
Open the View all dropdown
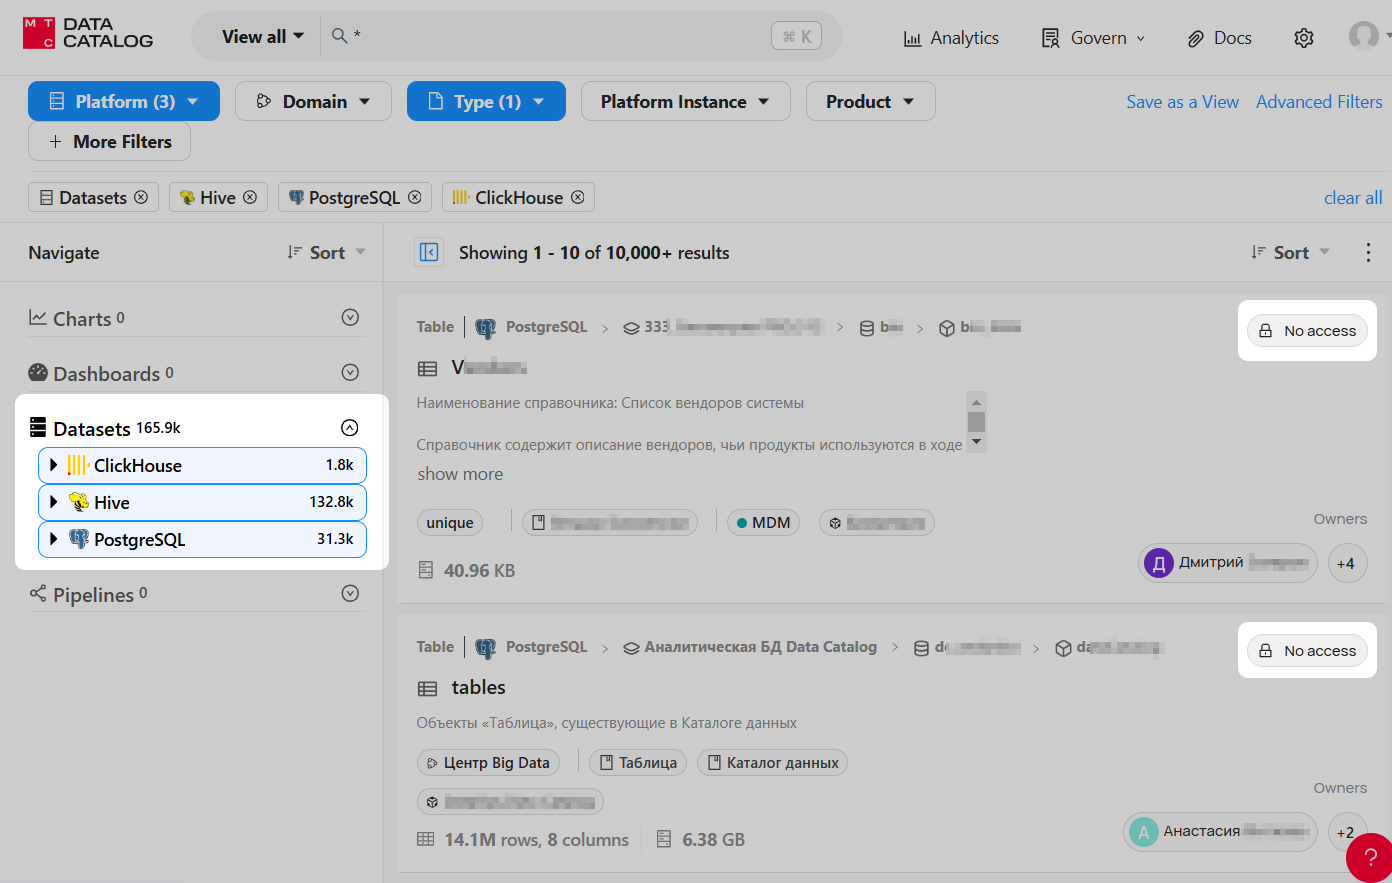point(262,37)
